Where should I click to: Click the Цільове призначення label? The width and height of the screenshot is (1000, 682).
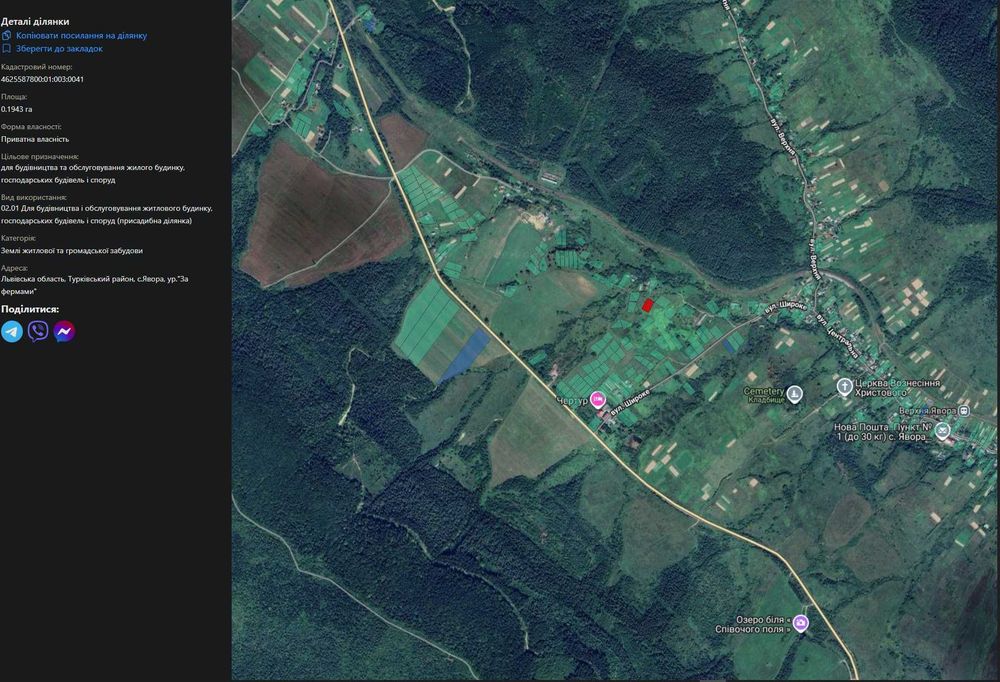click(x=40, y=156)
